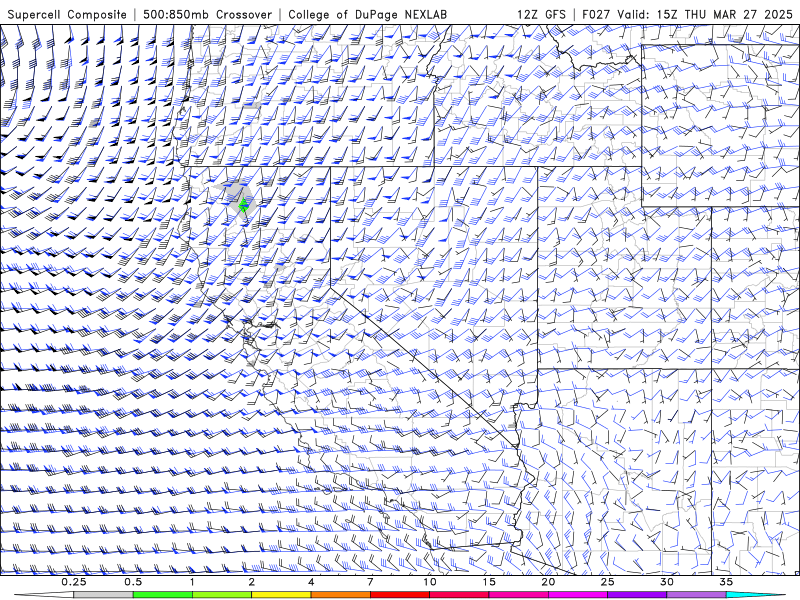
Task: Click the lime color bar segment (1–2)
Action: point(222,595)
